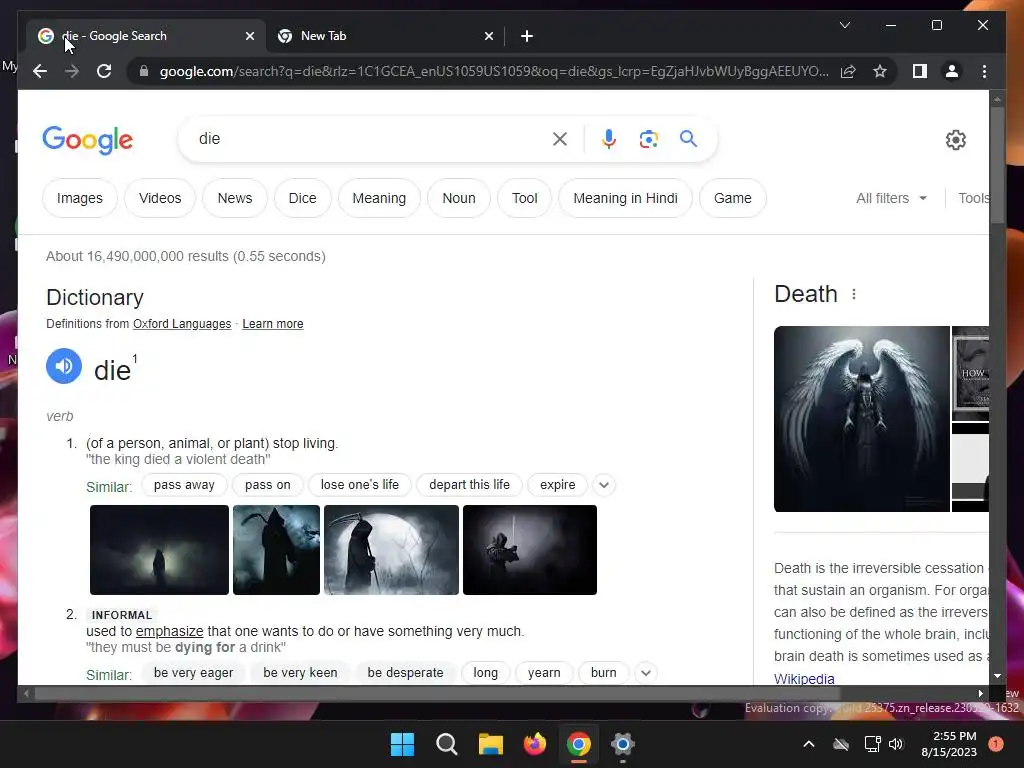Open the Chrome side panel
1024x768 pixels.
click(920, 71)
